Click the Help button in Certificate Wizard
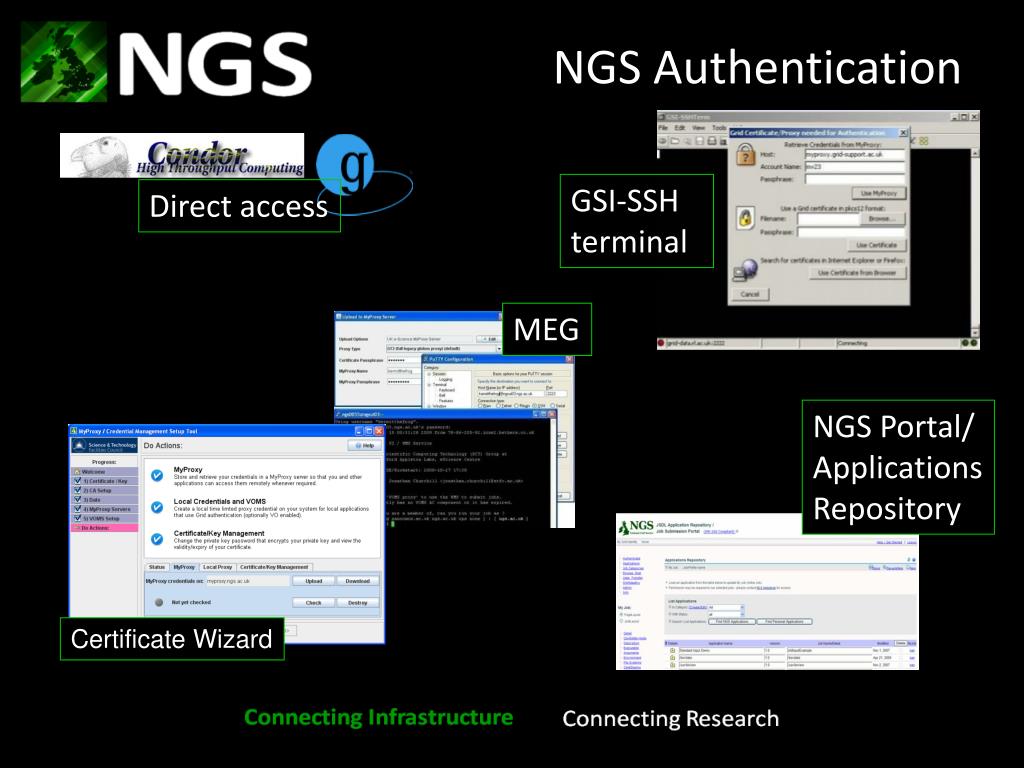 point(364,445)
